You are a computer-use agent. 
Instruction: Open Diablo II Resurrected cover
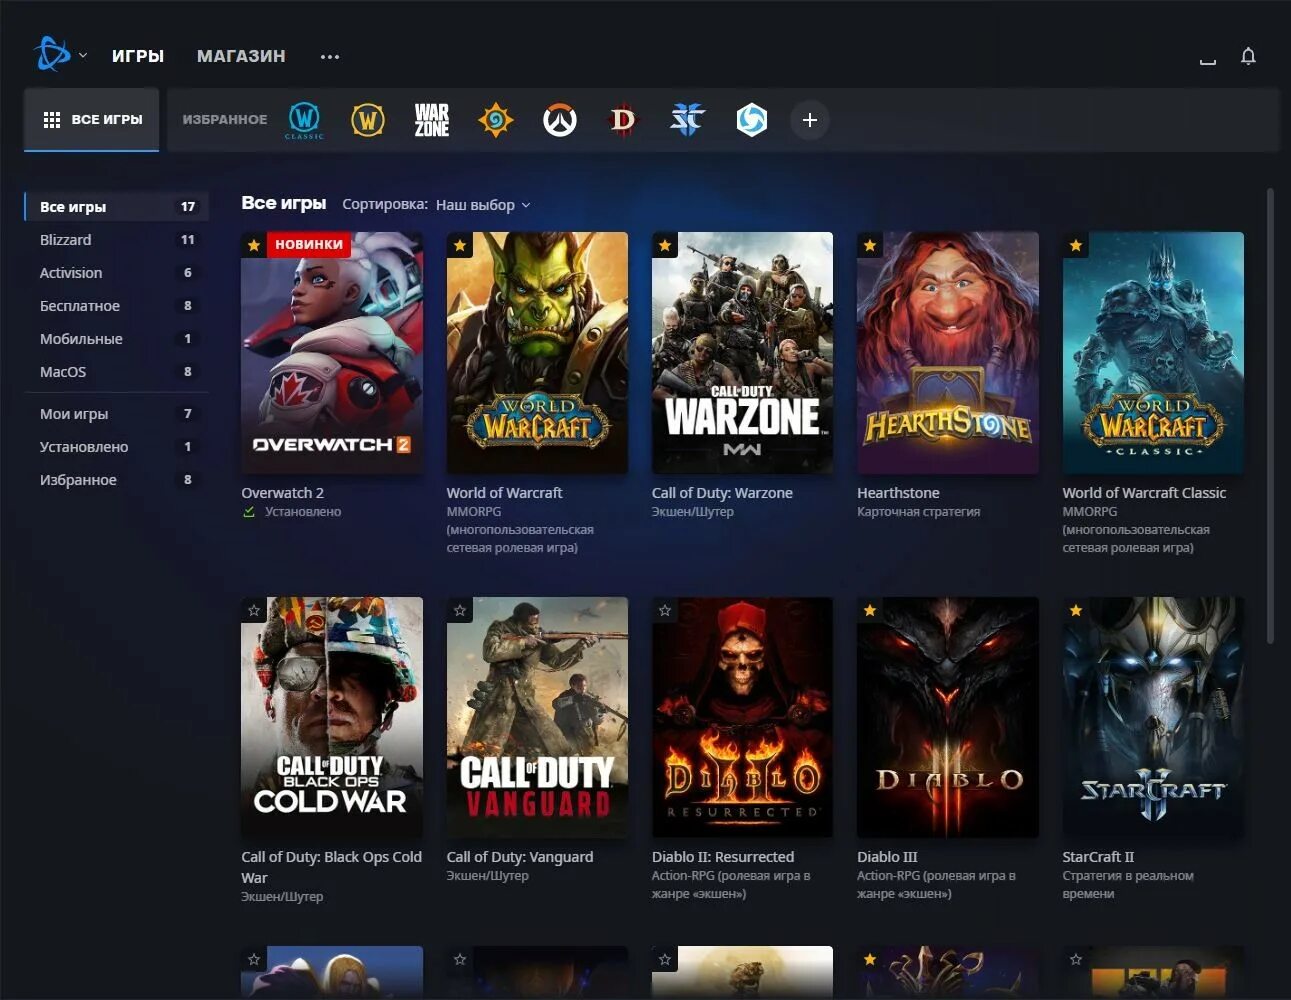coord(742,718)
